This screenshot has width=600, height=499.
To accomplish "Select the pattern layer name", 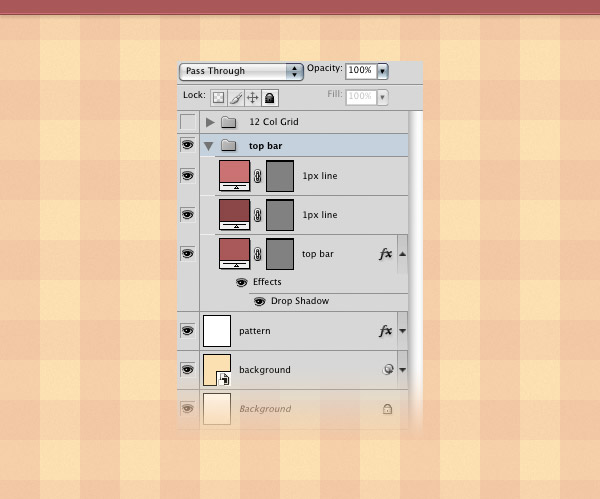I will (255, 331).
